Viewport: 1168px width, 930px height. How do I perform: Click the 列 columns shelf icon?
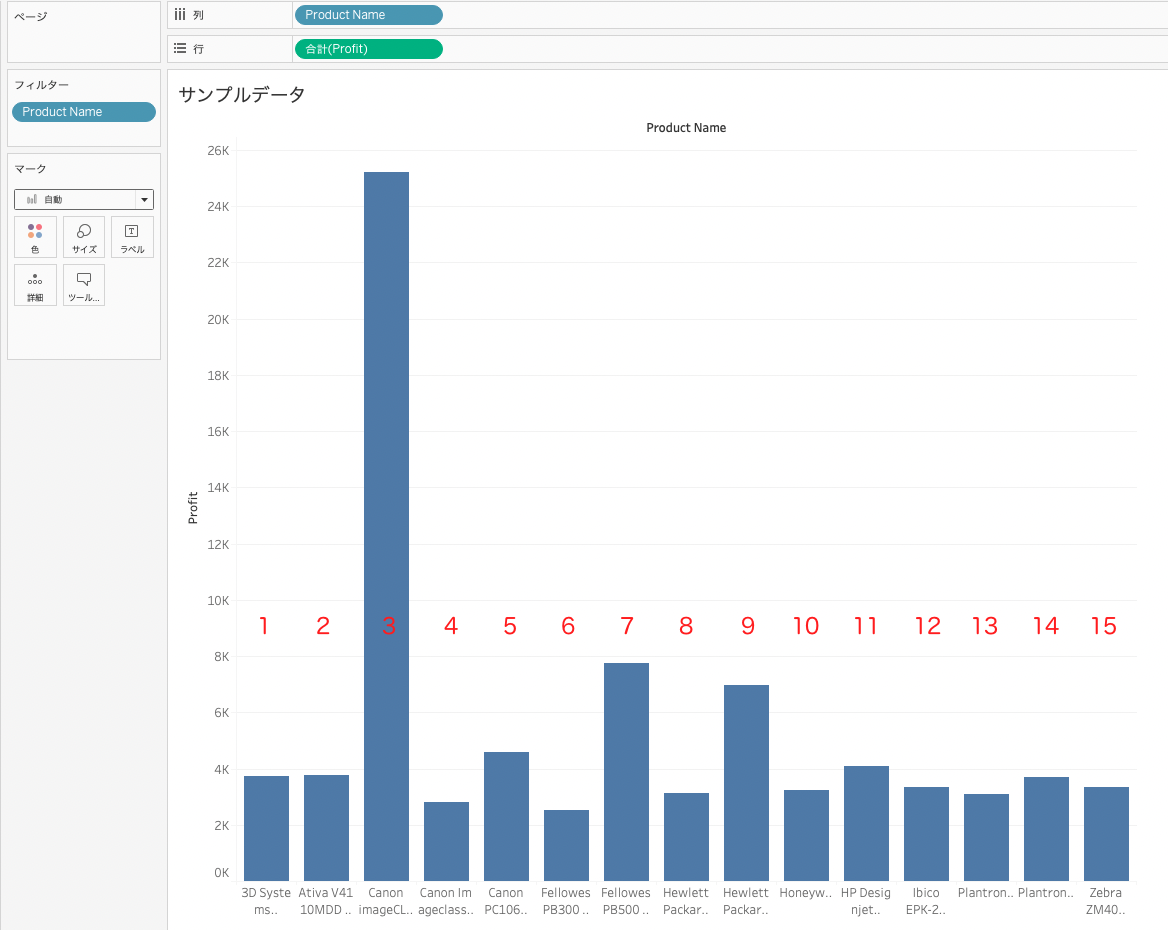tap(180, 15)
